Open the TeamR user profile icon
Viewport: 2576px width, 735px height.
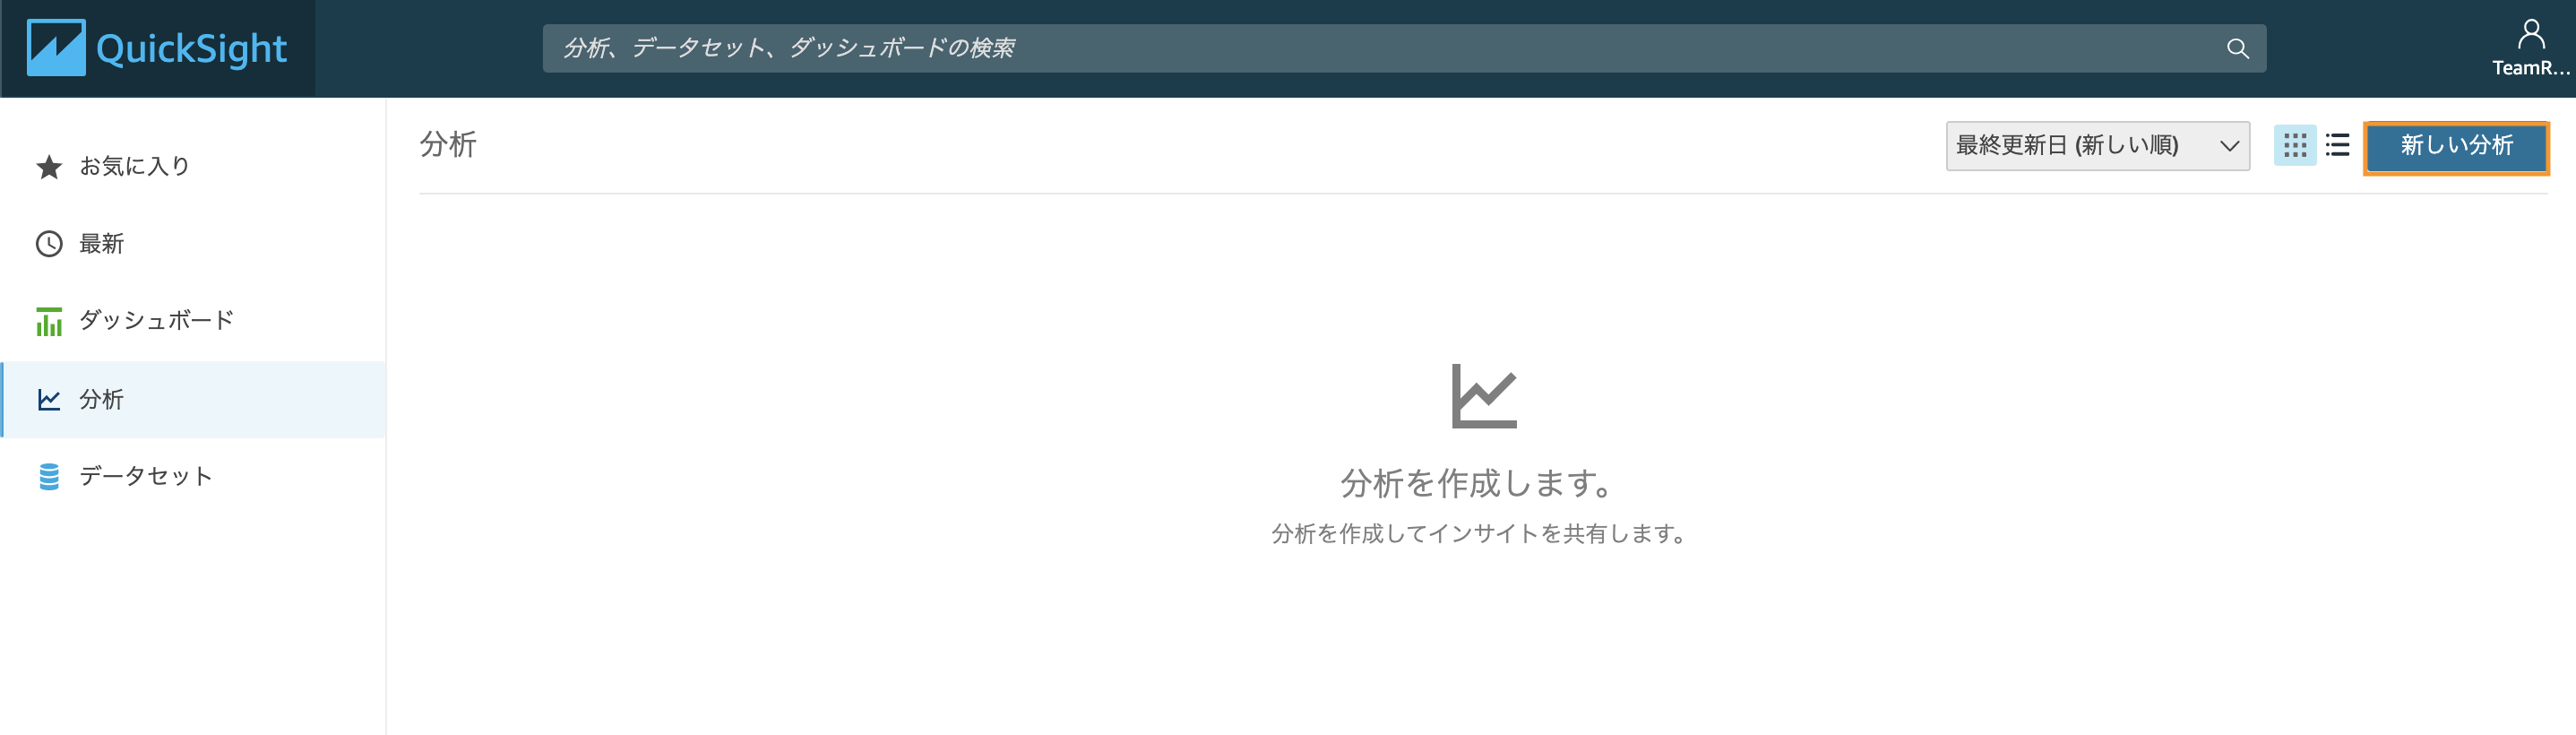point(2530,34)
